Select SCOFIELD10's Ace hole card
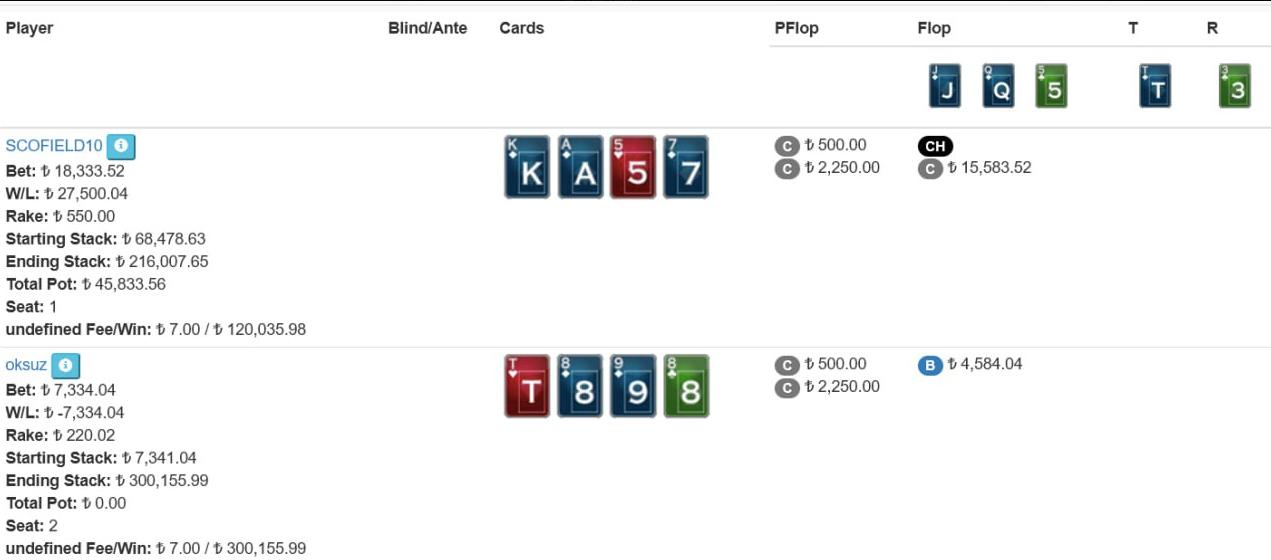This screenshot has width=1271, height=560. click(x=581, y=168)
